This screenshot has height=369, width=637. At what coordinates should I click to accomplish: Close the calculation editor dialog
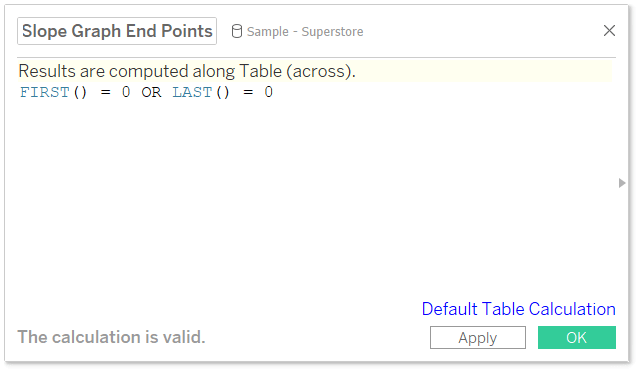pos(609,30)
